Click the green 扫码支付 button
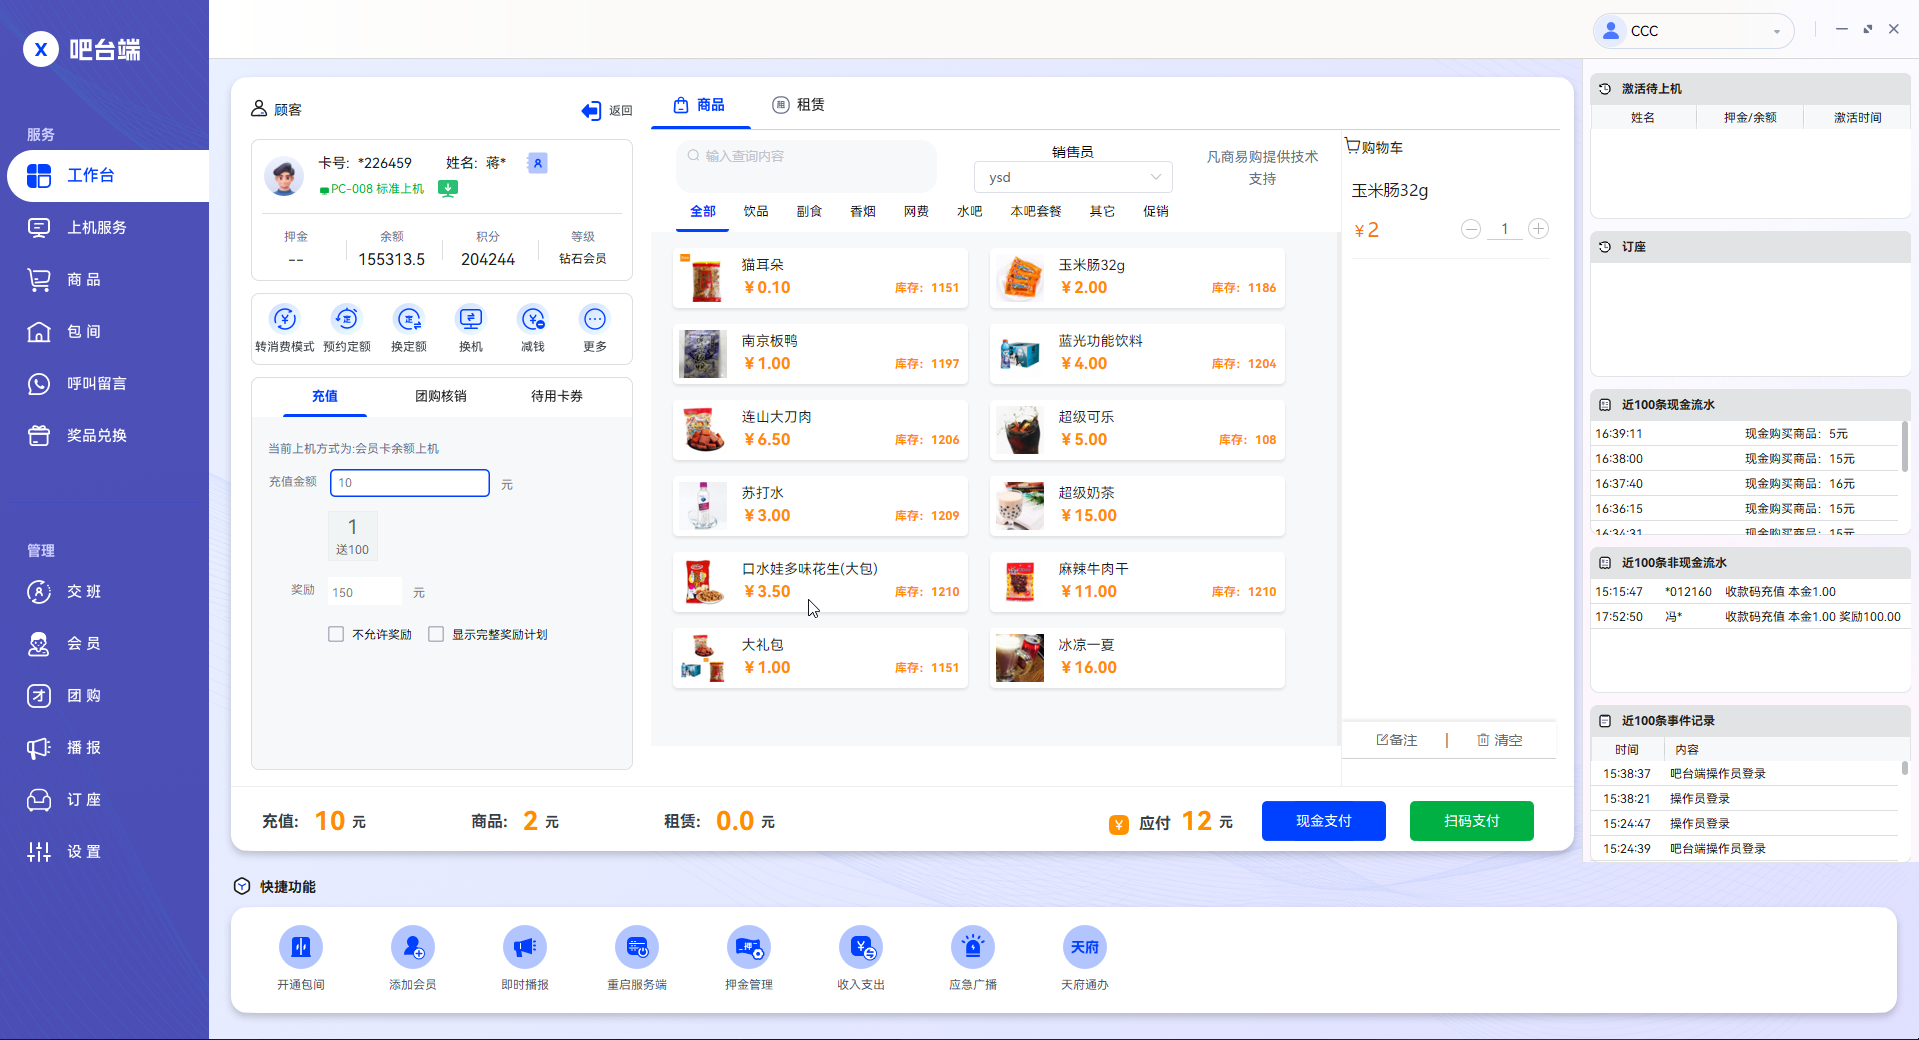The height and width of the screenshot is (1040, 1919). (x=1471, y=821)
